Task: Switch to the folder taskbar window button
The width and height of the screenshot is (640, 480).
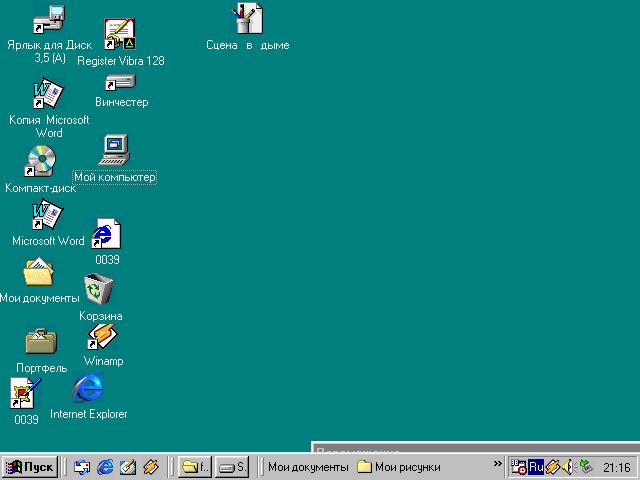Action: (195, 467)
